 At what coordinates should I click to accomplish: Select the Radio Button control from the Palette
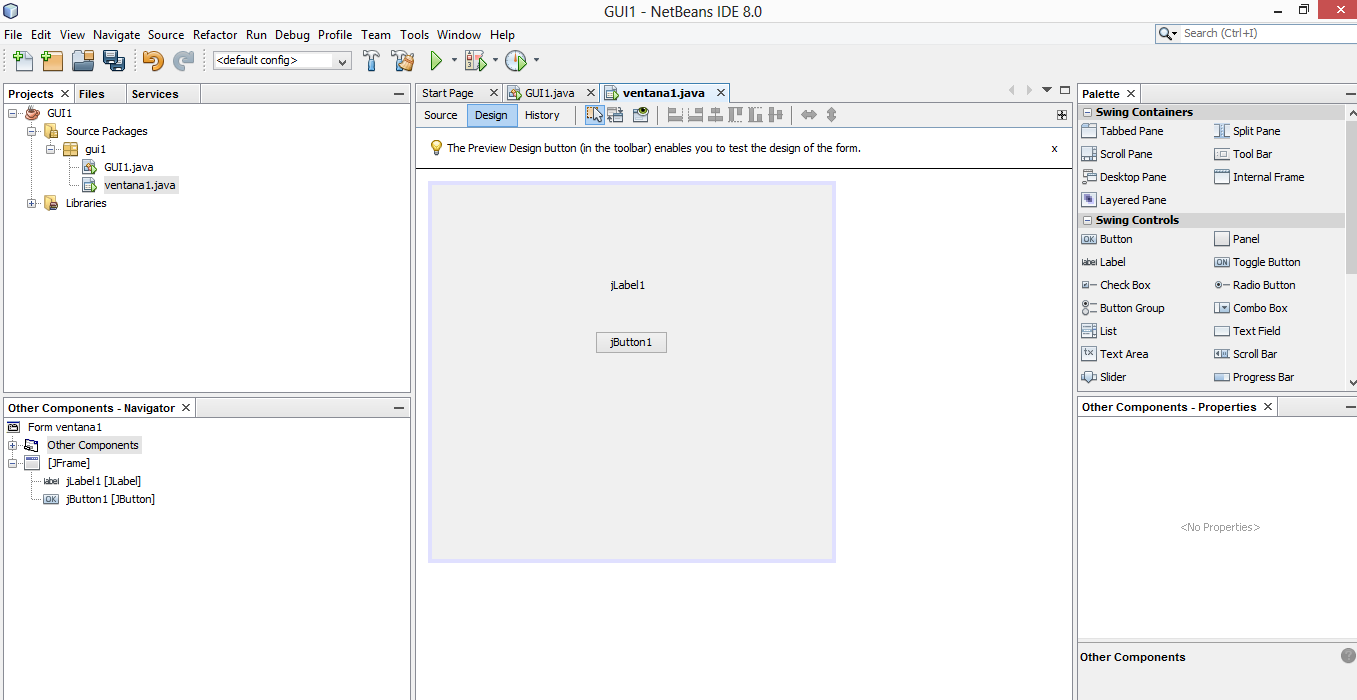click(x=1261, y=285)
